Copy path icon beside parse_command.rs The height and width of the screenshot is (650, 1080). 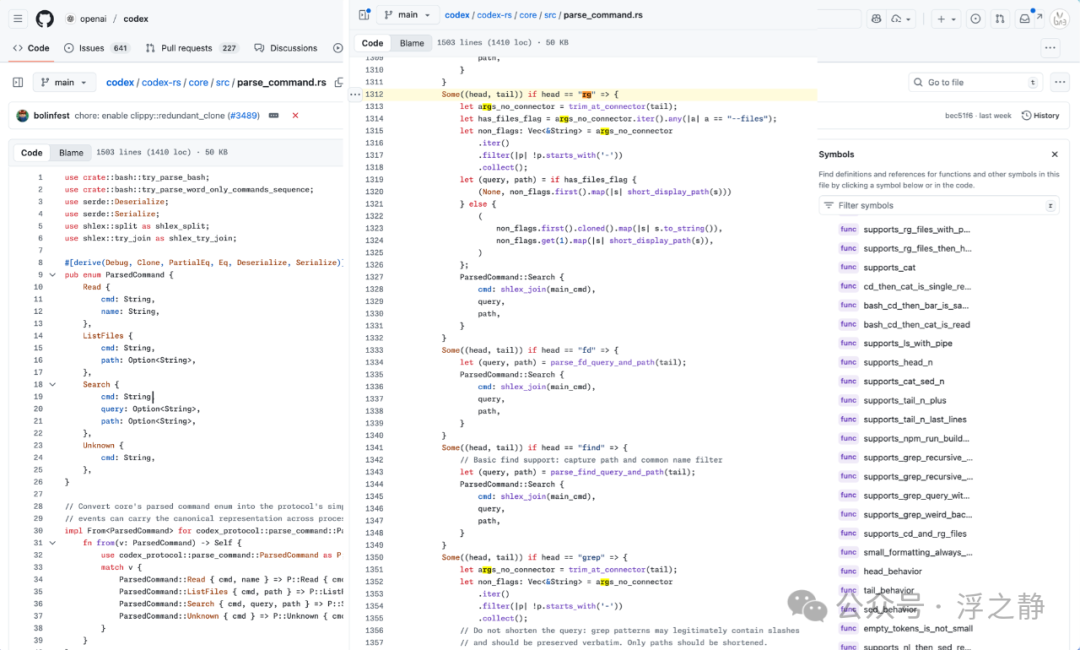coord(339,82)
